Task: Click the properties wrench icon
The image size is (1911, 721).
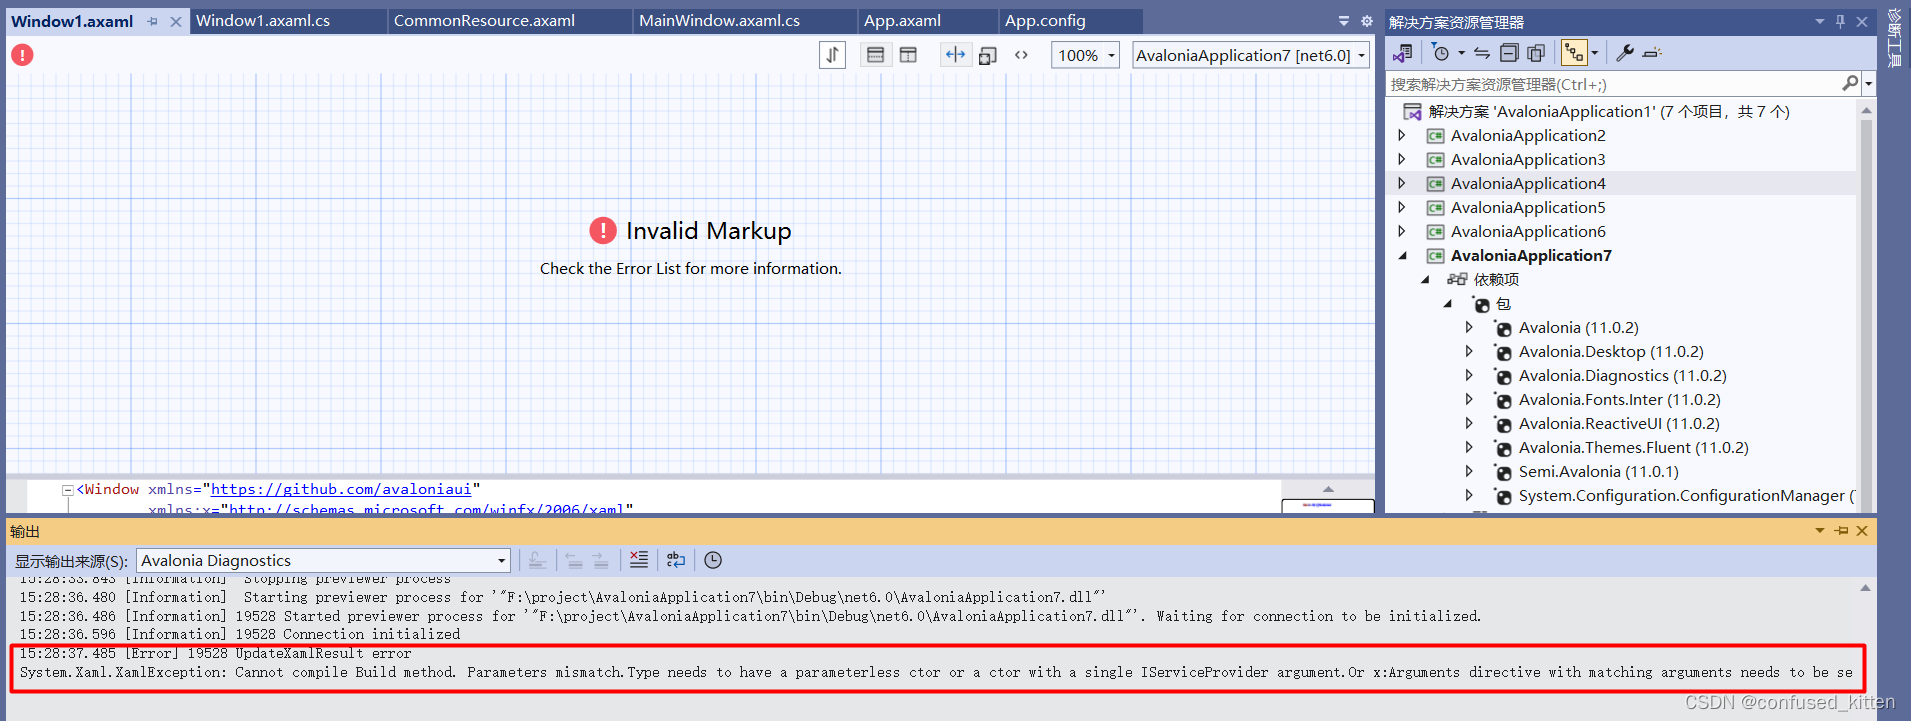Action: pos(1625,53)
